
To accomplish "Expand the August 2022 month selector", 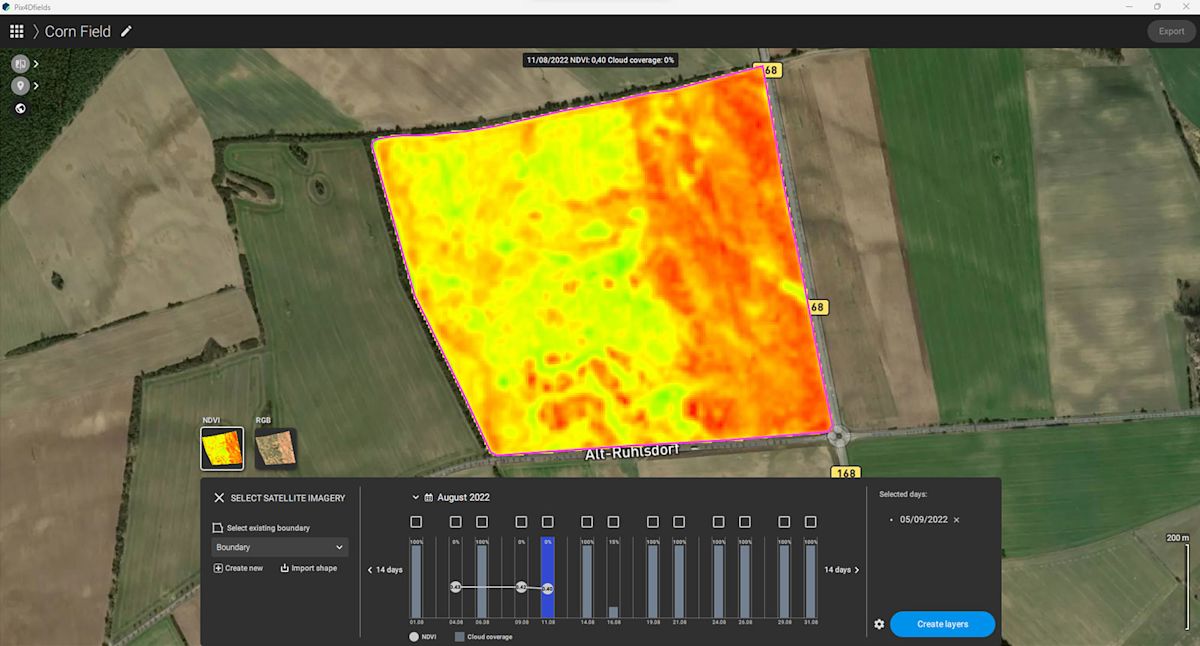I will click(415, 497).
